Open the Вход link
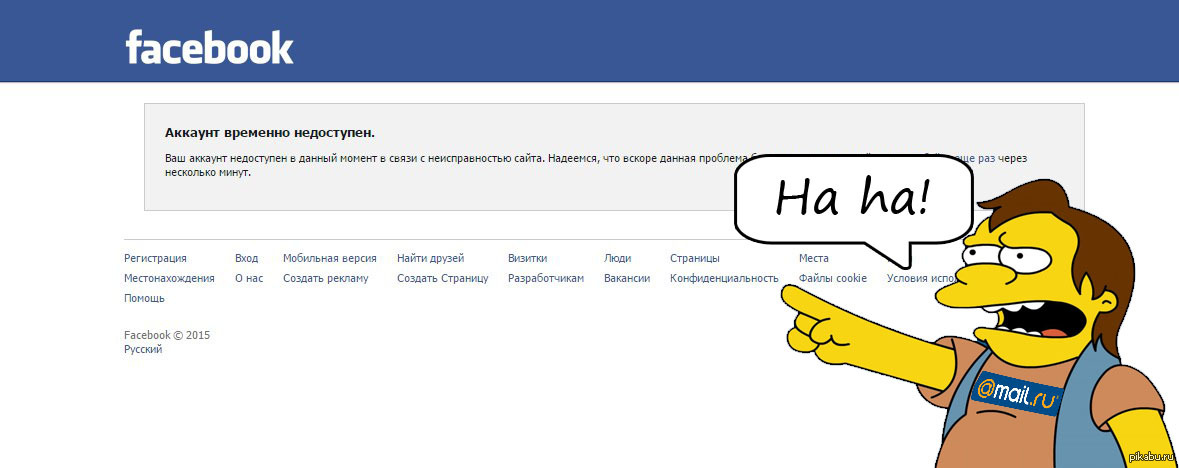Viewport: 1179px width, 468px height. 247,258
